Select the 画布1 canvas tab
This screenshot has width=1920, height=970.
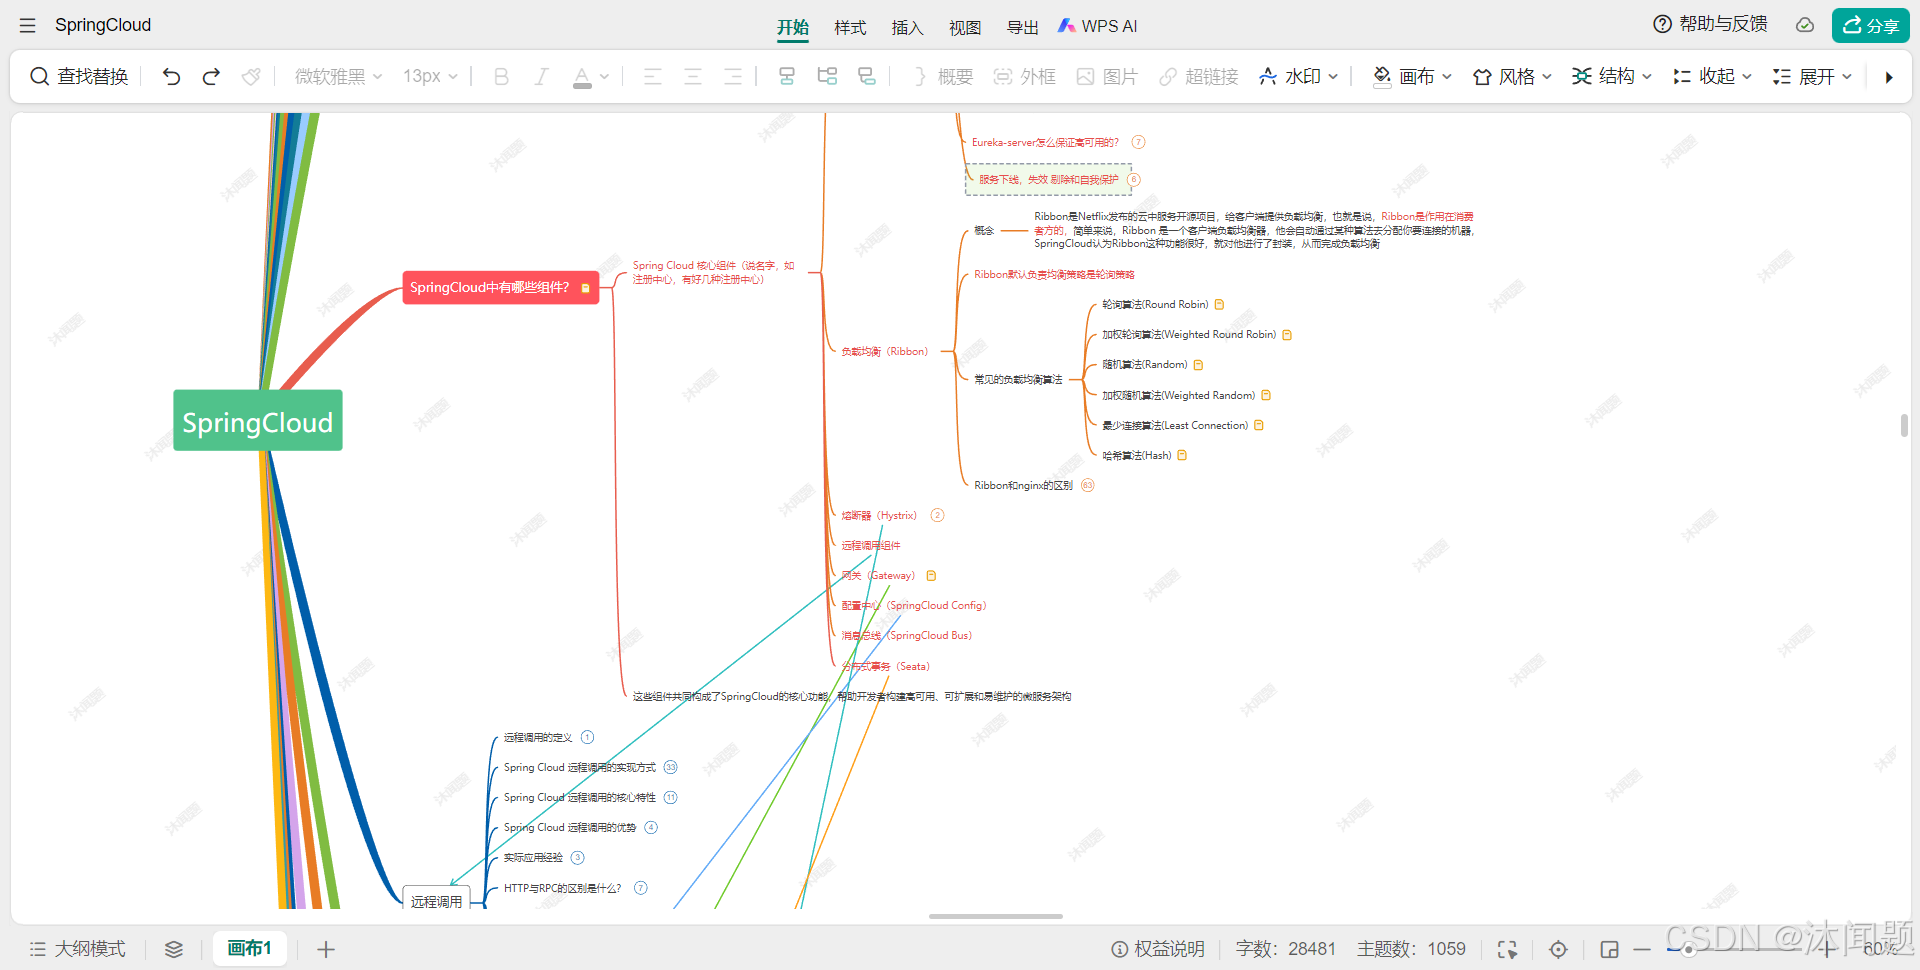[249, 948]
